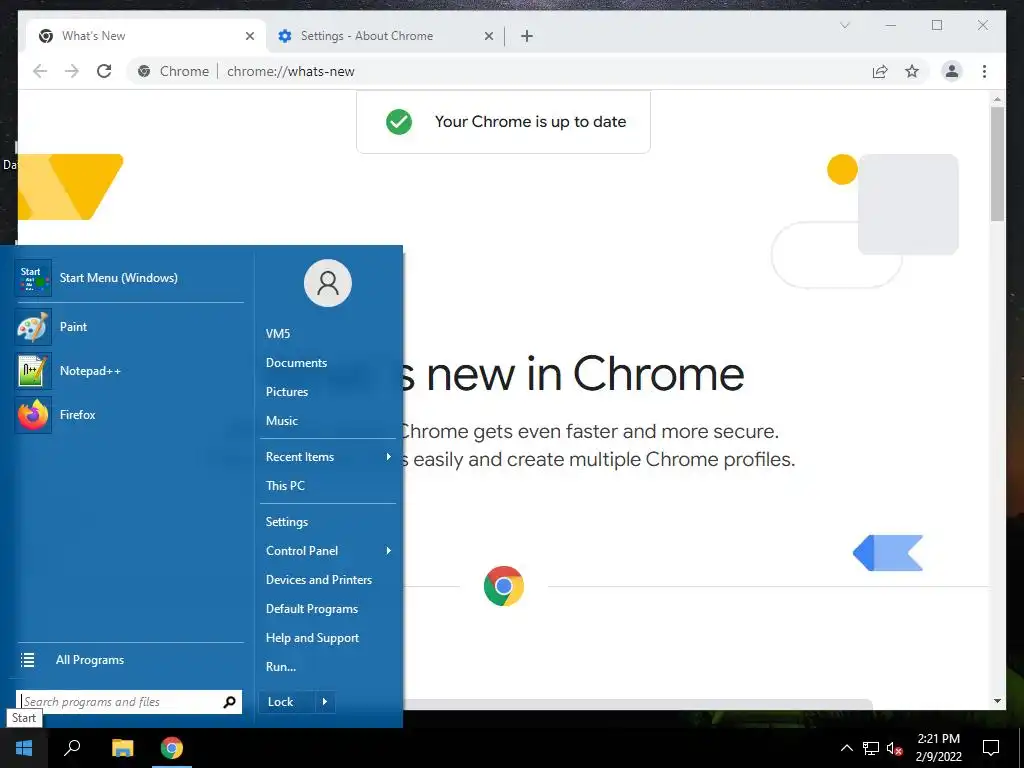Screen dimensions: 1024x768
Task: Click the Chrome site info chip
Action: (x=174, y=71)
